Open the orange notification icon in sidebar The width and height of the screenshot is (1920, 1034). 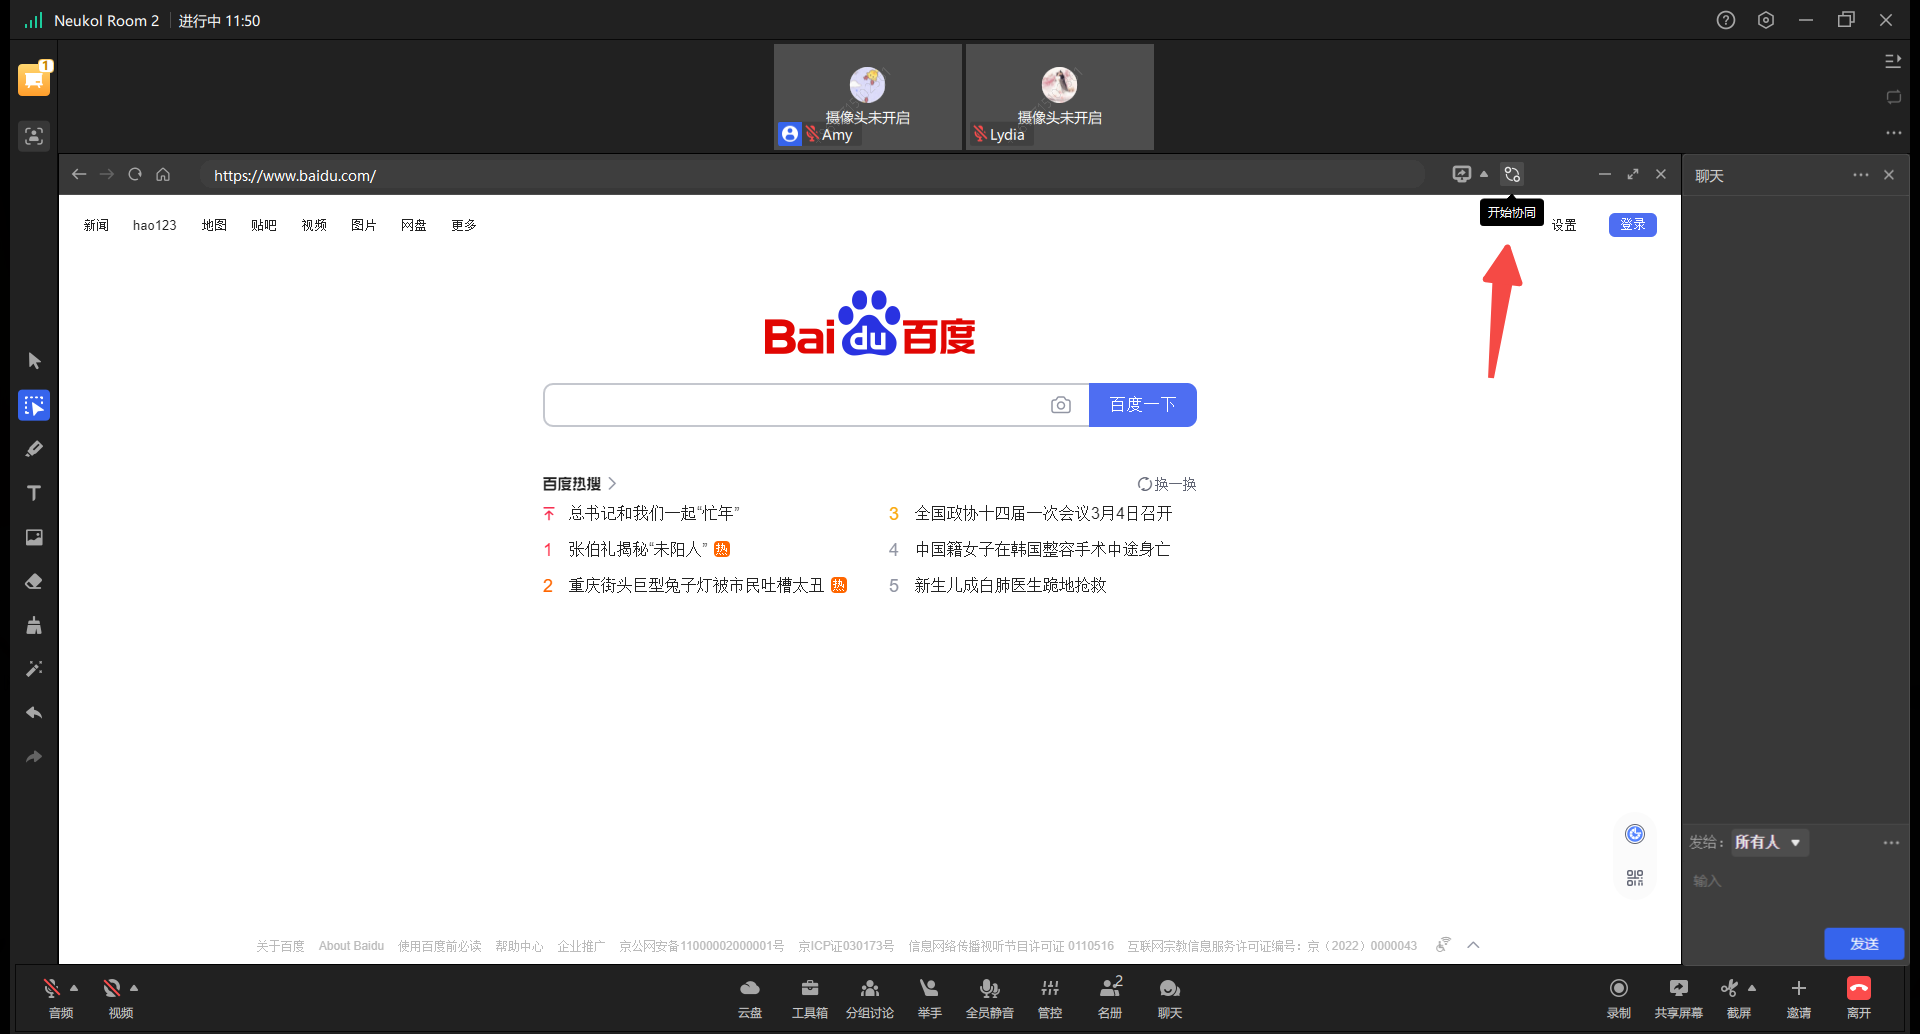click(x=34, y=79)
